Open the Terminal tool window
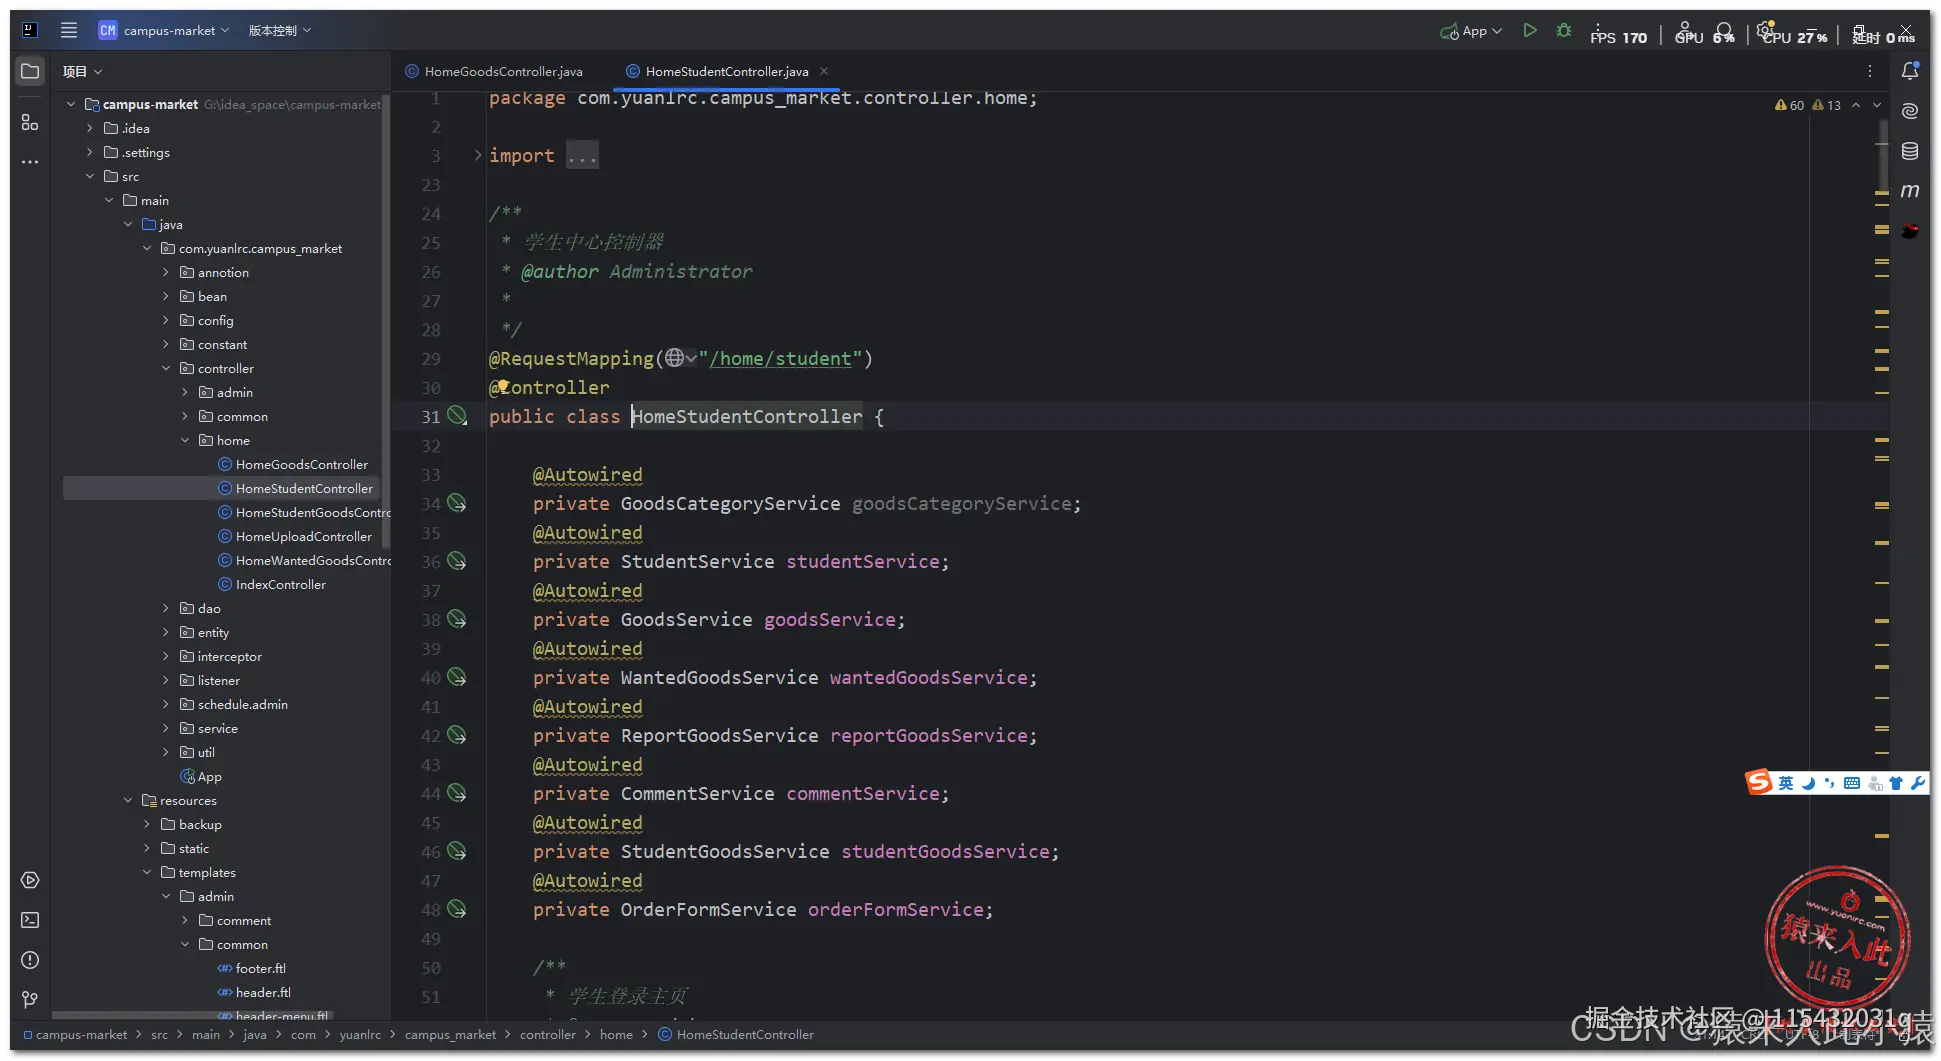1941x1061 pixels. [30, 920]
